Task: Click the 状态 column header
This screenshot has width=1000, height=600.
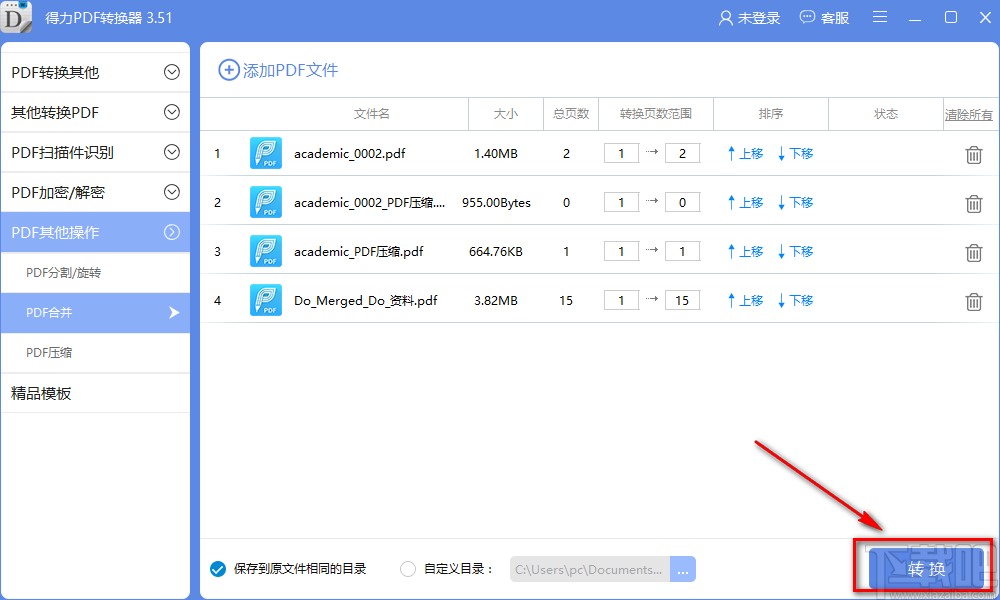Action: (x=885, y=113)
